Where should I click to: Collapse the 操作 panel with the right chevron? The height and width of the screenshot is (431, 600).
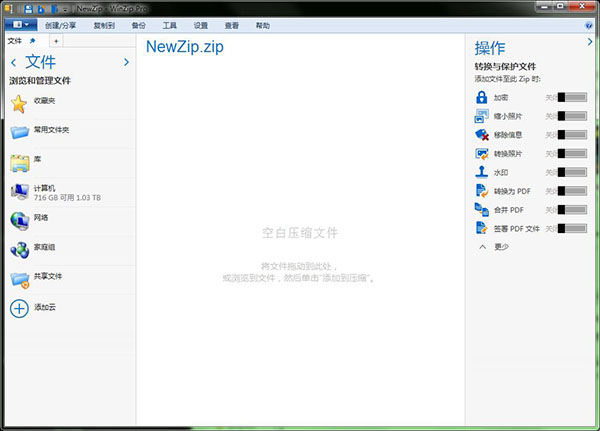(590, 41)
